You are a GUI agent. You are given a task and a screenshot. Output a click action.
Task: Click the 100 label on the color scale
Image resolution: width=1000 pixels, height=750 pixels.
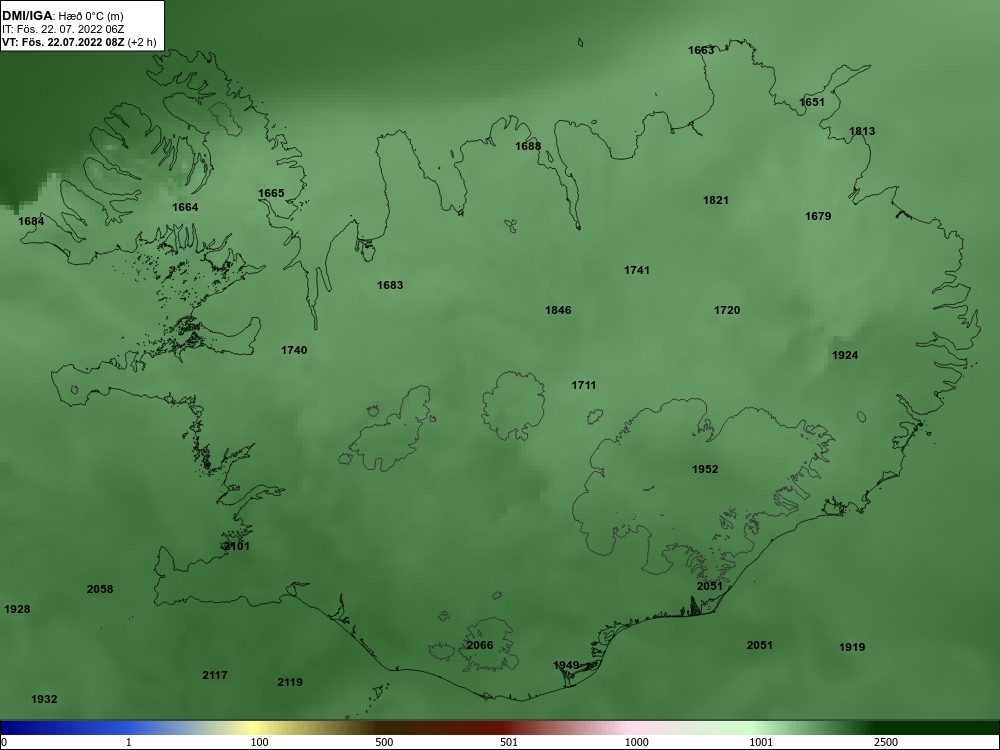tap(260, 742)
